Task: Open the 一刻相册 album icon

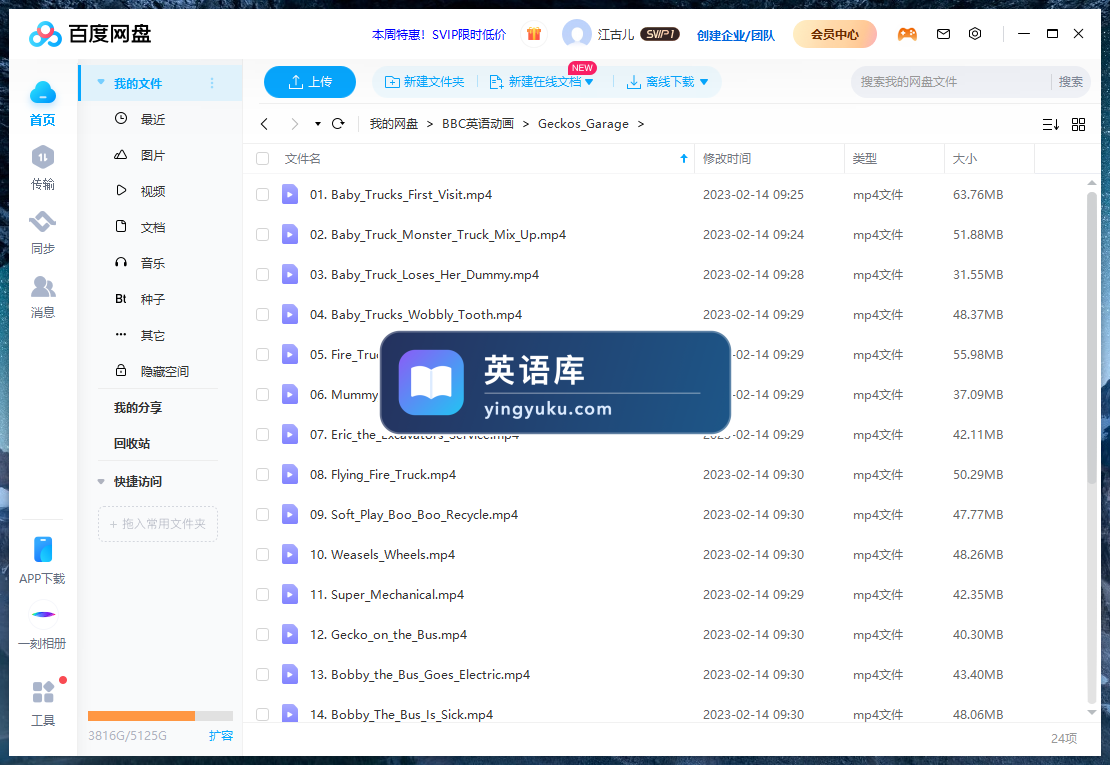Action: pos(43,614)
